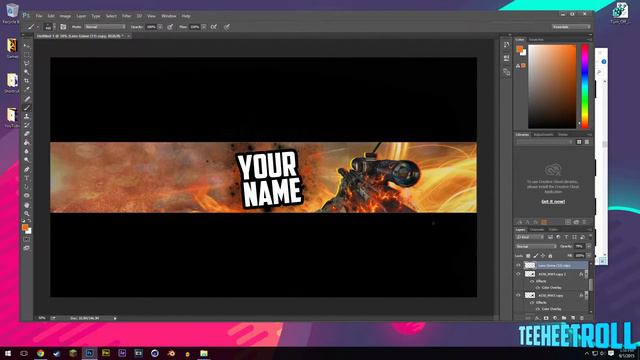Image resolution: width=640 pixels, height=360 pixels.
Task: Open the Brush Preset picker
Action: click(x=50, y=27)
